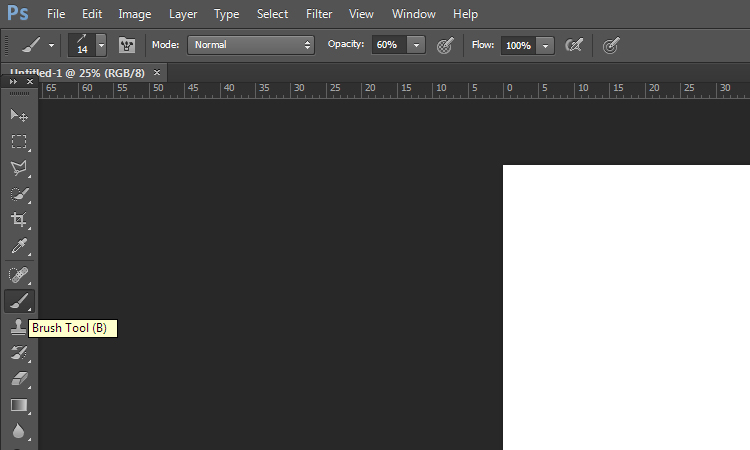Open the Image menu
Viewport: 750px width, 450px height.
point(135,14)
